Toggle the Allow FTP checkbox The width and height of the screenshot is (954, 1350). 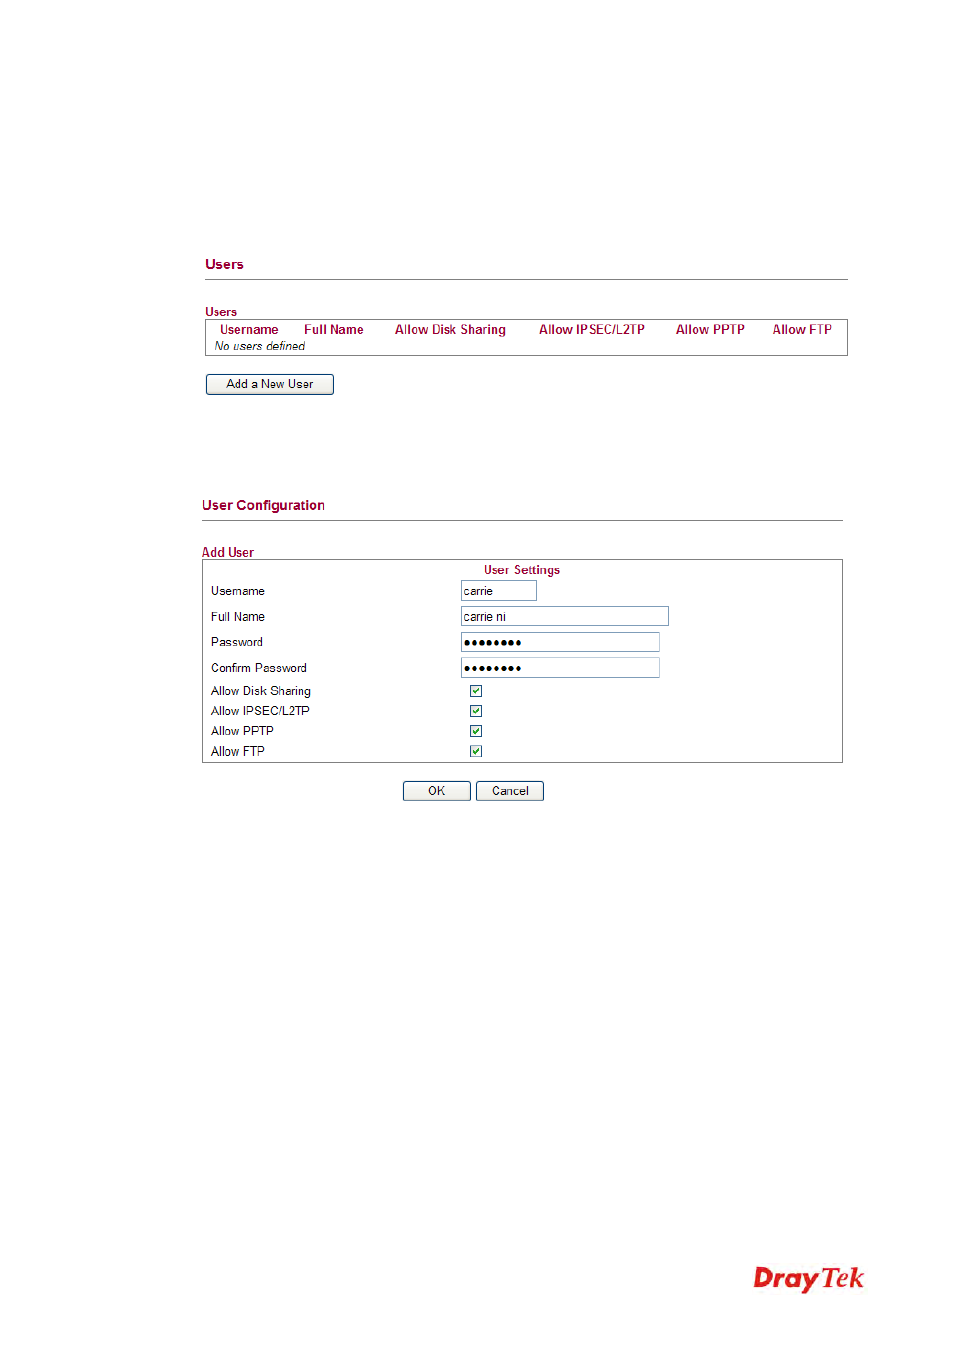476,751
